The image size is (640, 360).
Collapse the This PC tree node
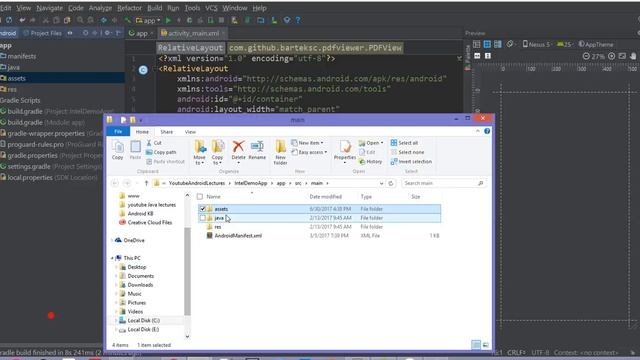[x=112, y=258]
